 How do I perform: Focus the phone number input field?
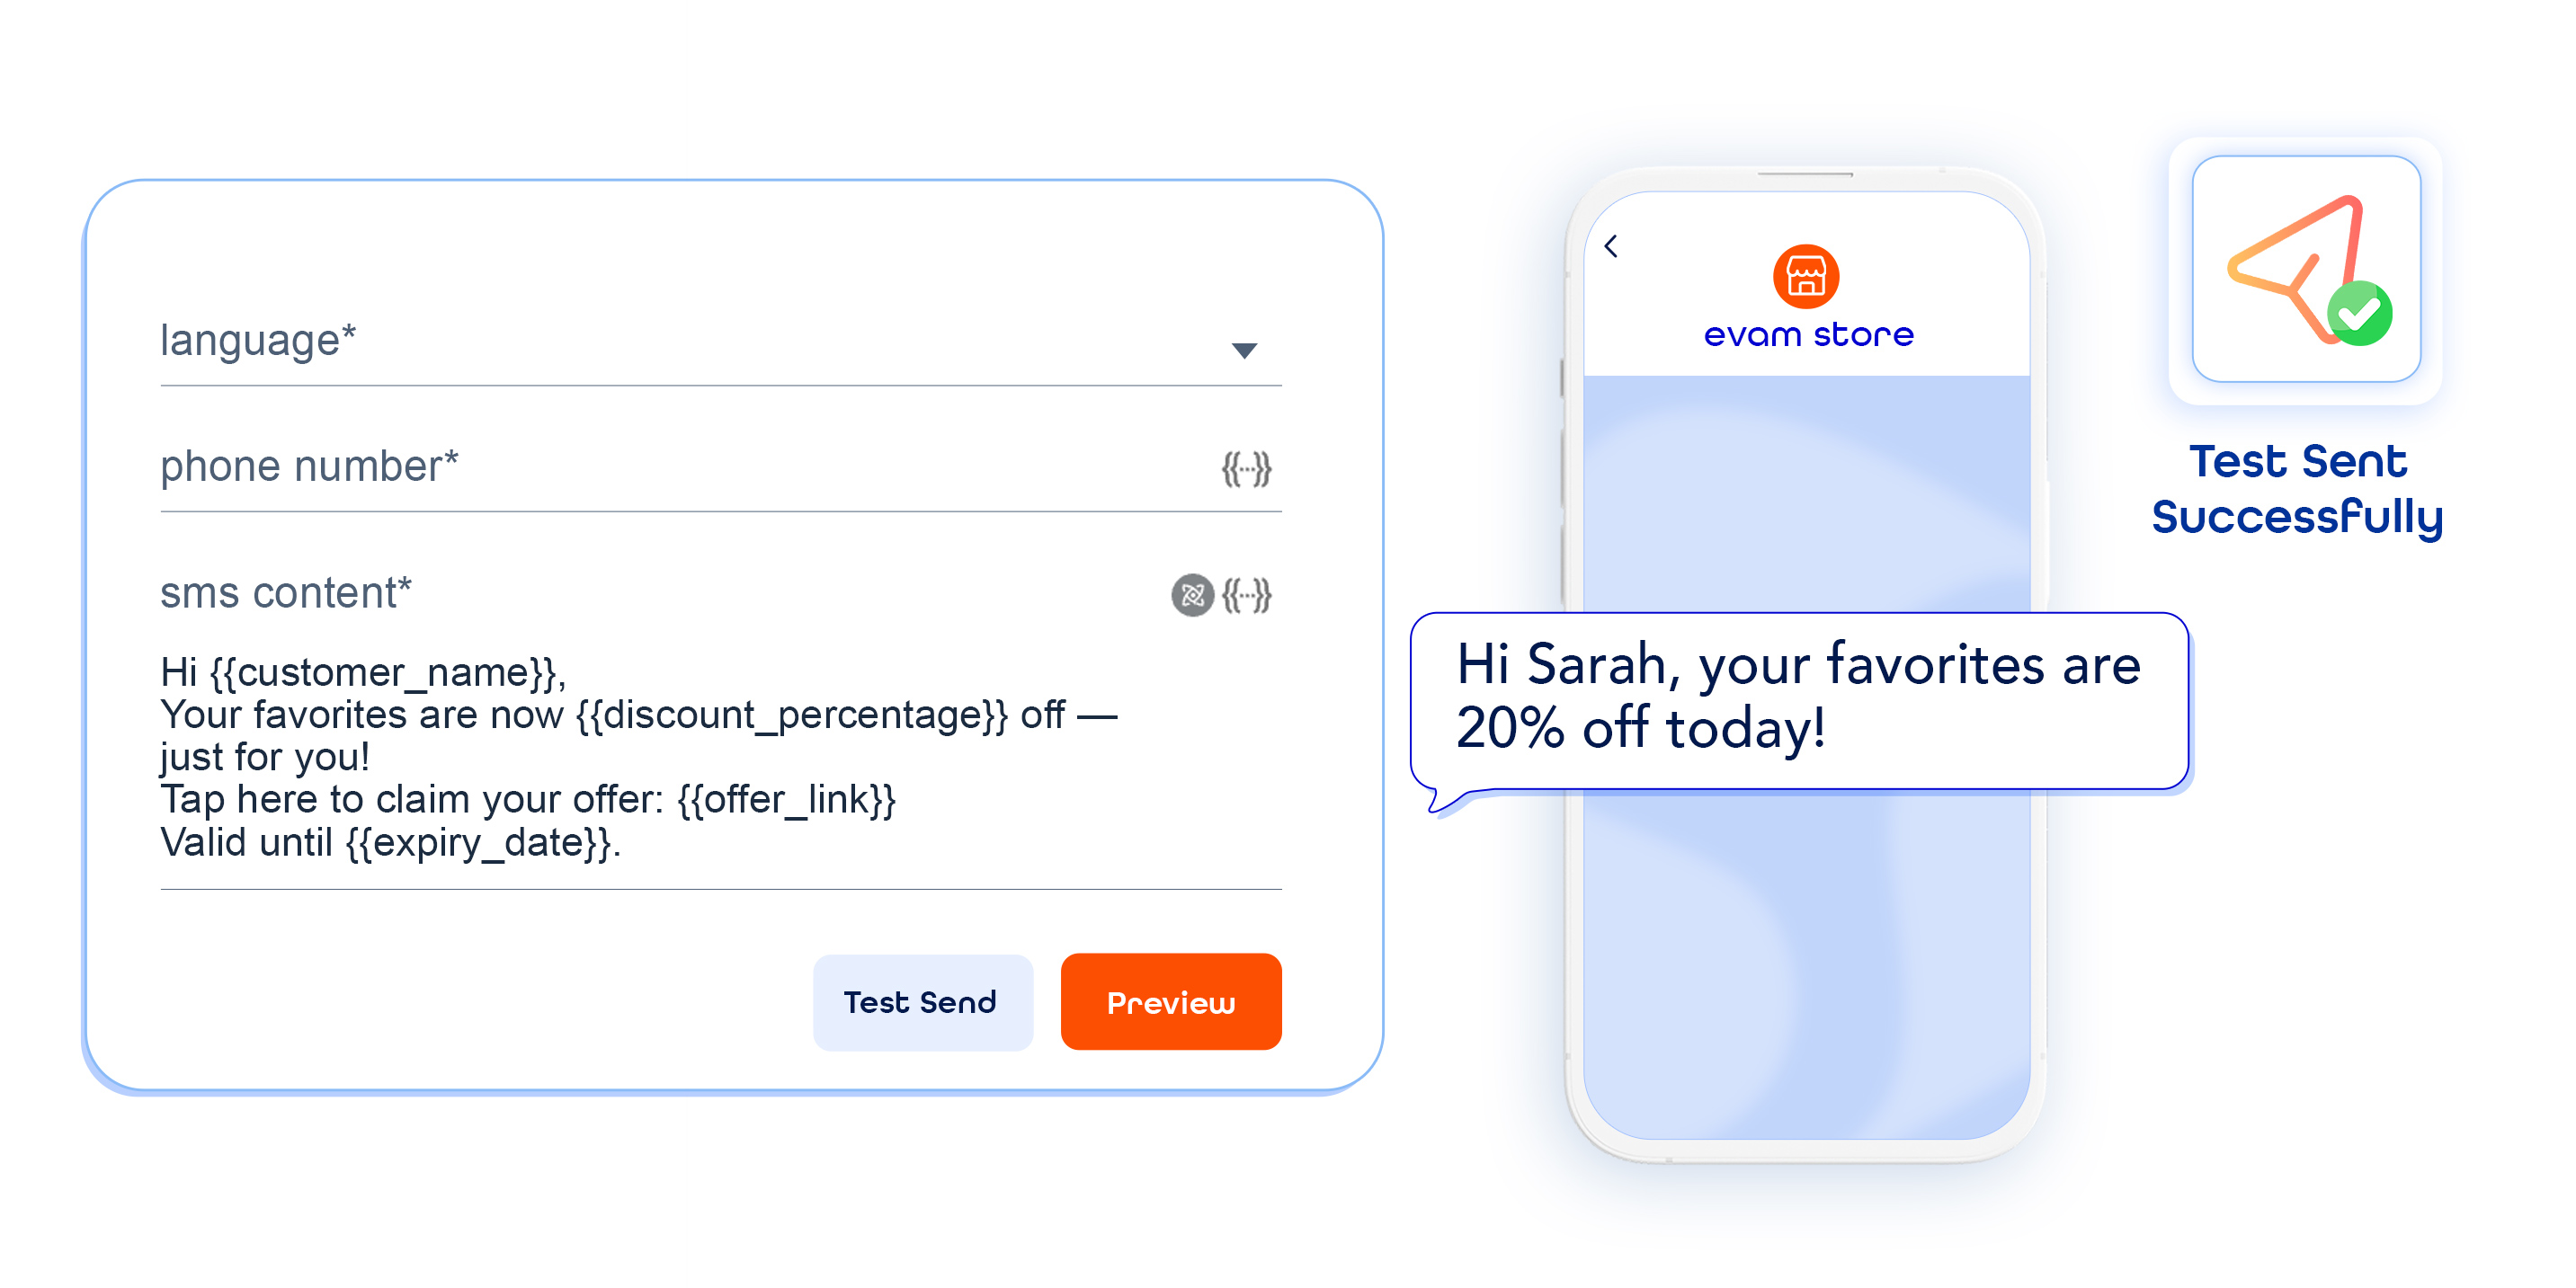click(680, 467)
